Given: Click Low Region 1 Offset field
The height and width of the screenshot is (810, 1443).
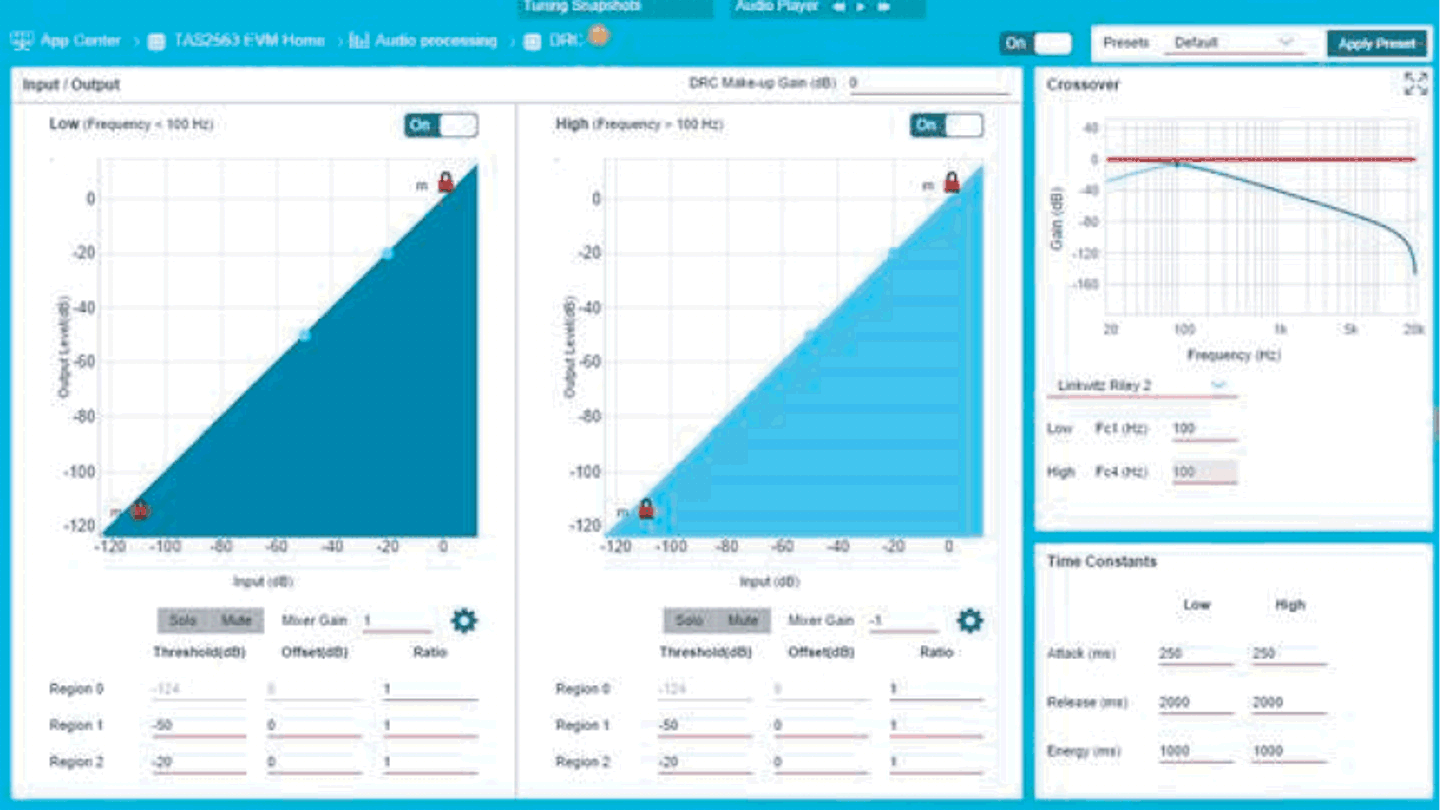Looking at the screenshot, I should tap(314, 726).
